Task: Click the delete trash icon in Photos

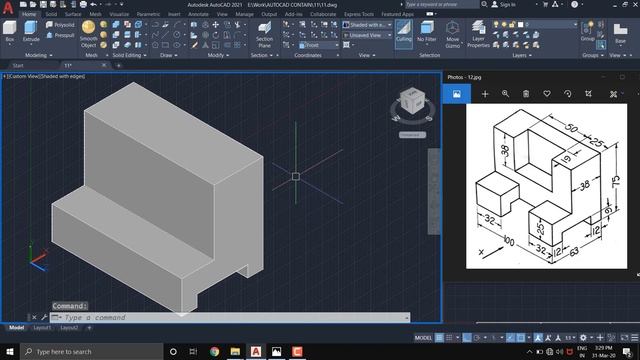Action: (526, 94)
